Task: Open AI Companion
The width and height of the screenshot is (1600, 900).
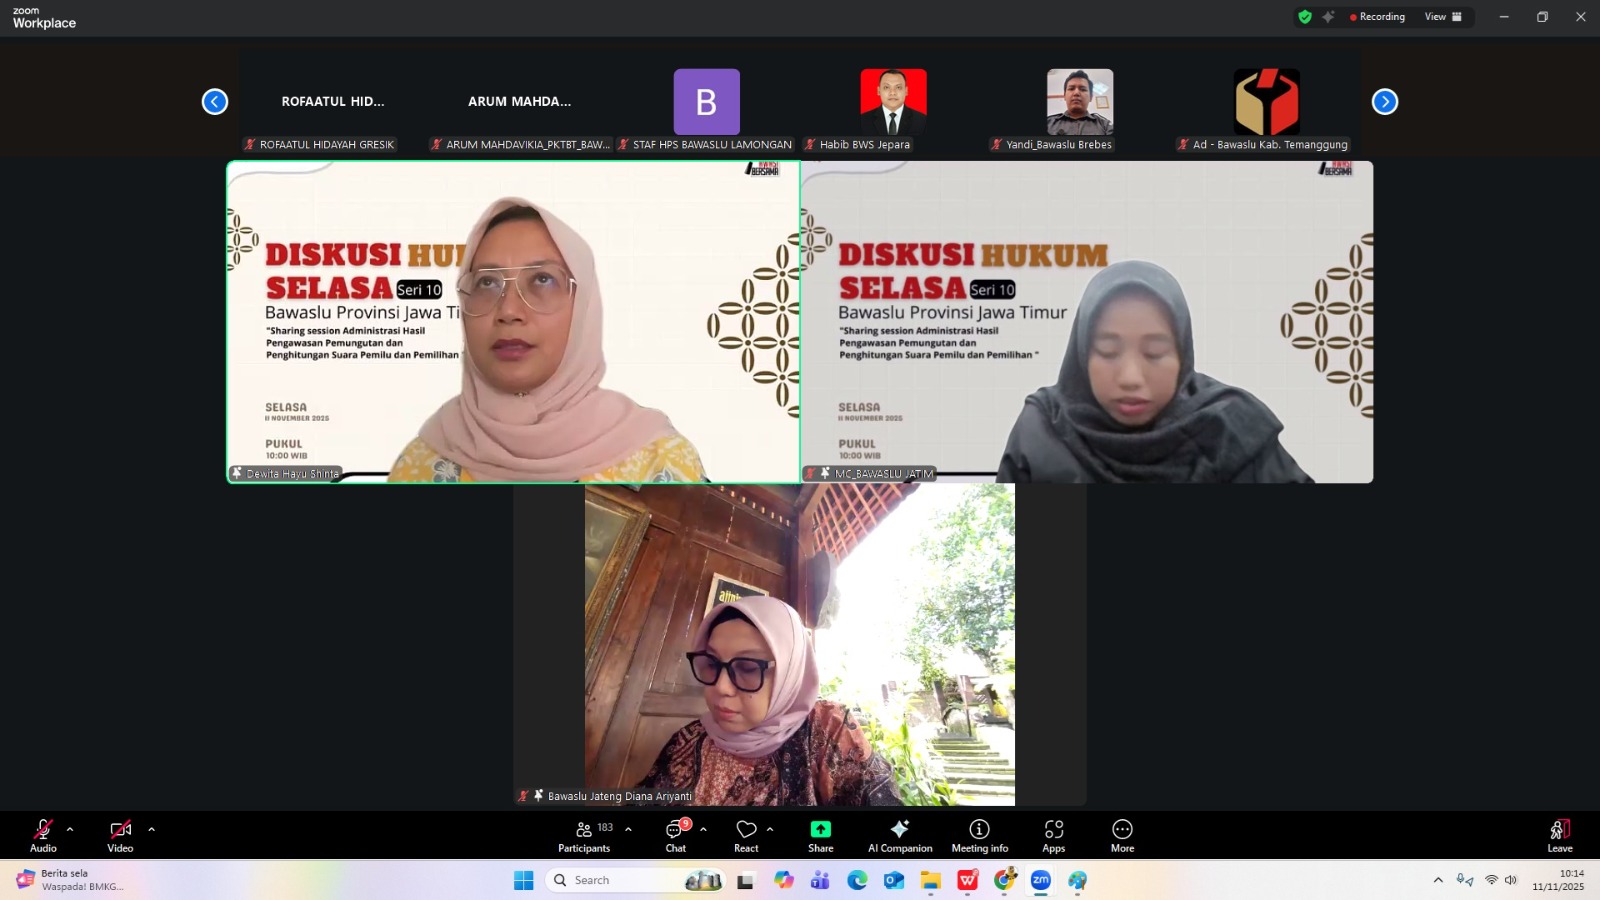Action: pos(899,835)
